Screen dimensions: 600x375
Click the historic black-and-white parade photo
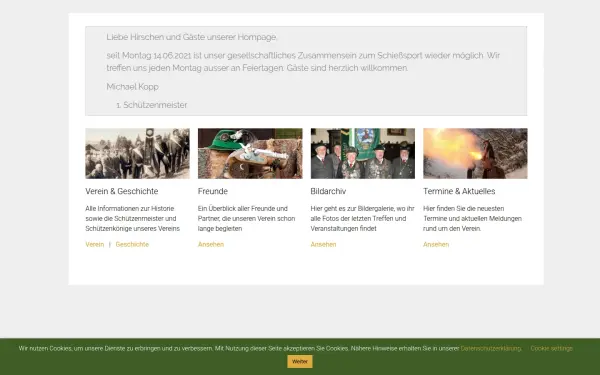coord(137,153)
